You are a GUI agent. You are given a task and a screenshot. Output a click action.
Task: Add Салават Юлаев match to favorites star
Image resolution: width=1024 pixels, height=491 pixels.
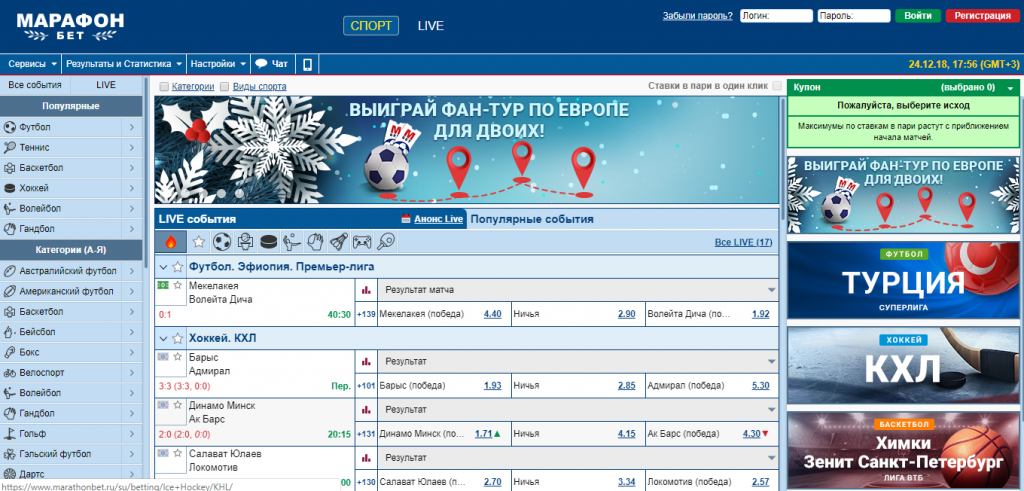[178, 453]
